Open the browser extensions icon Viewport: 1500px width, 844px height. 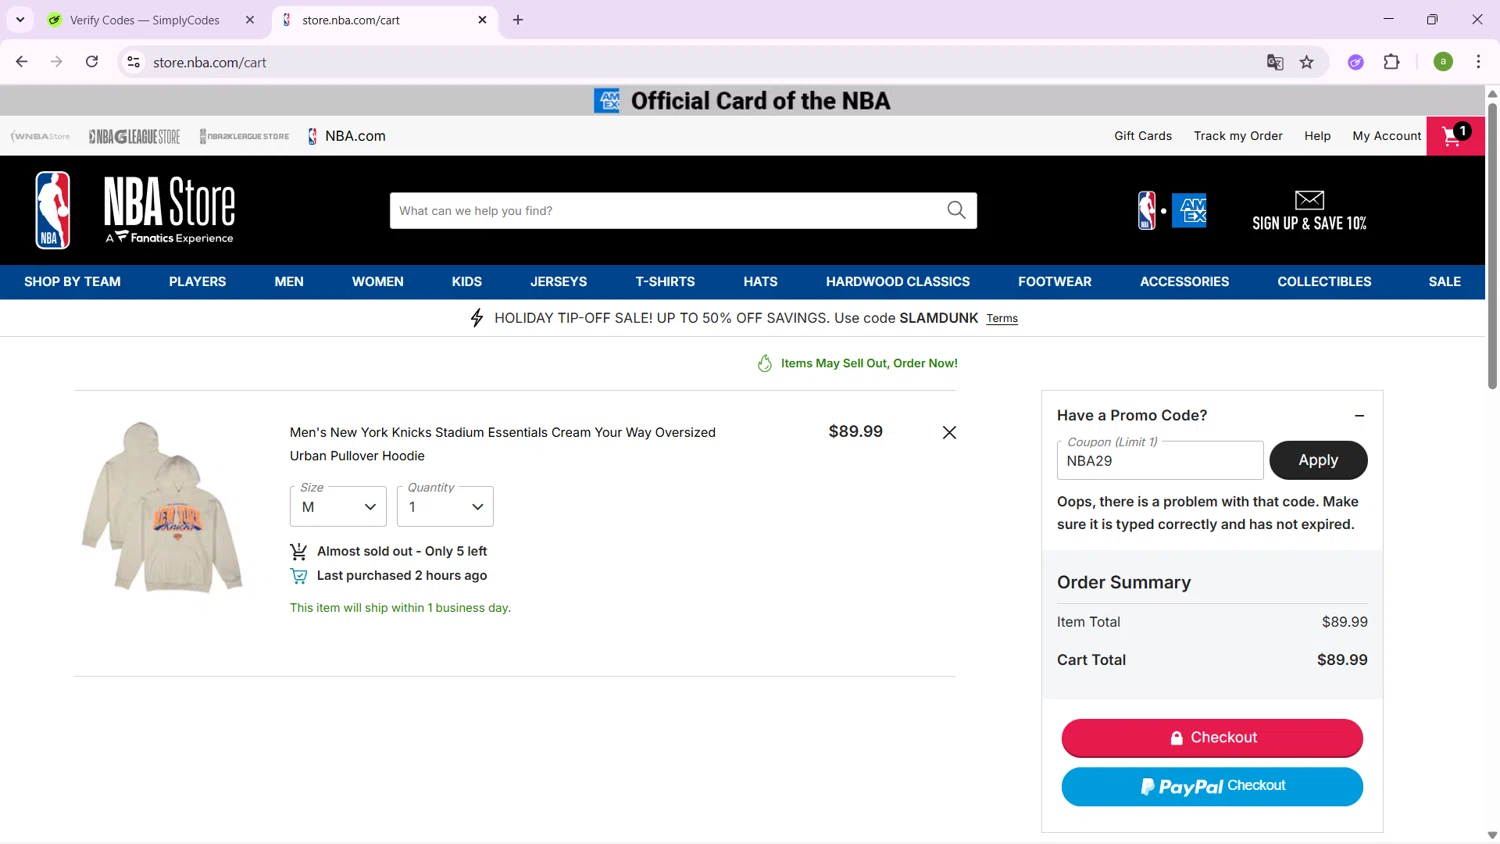[1391, 62]
